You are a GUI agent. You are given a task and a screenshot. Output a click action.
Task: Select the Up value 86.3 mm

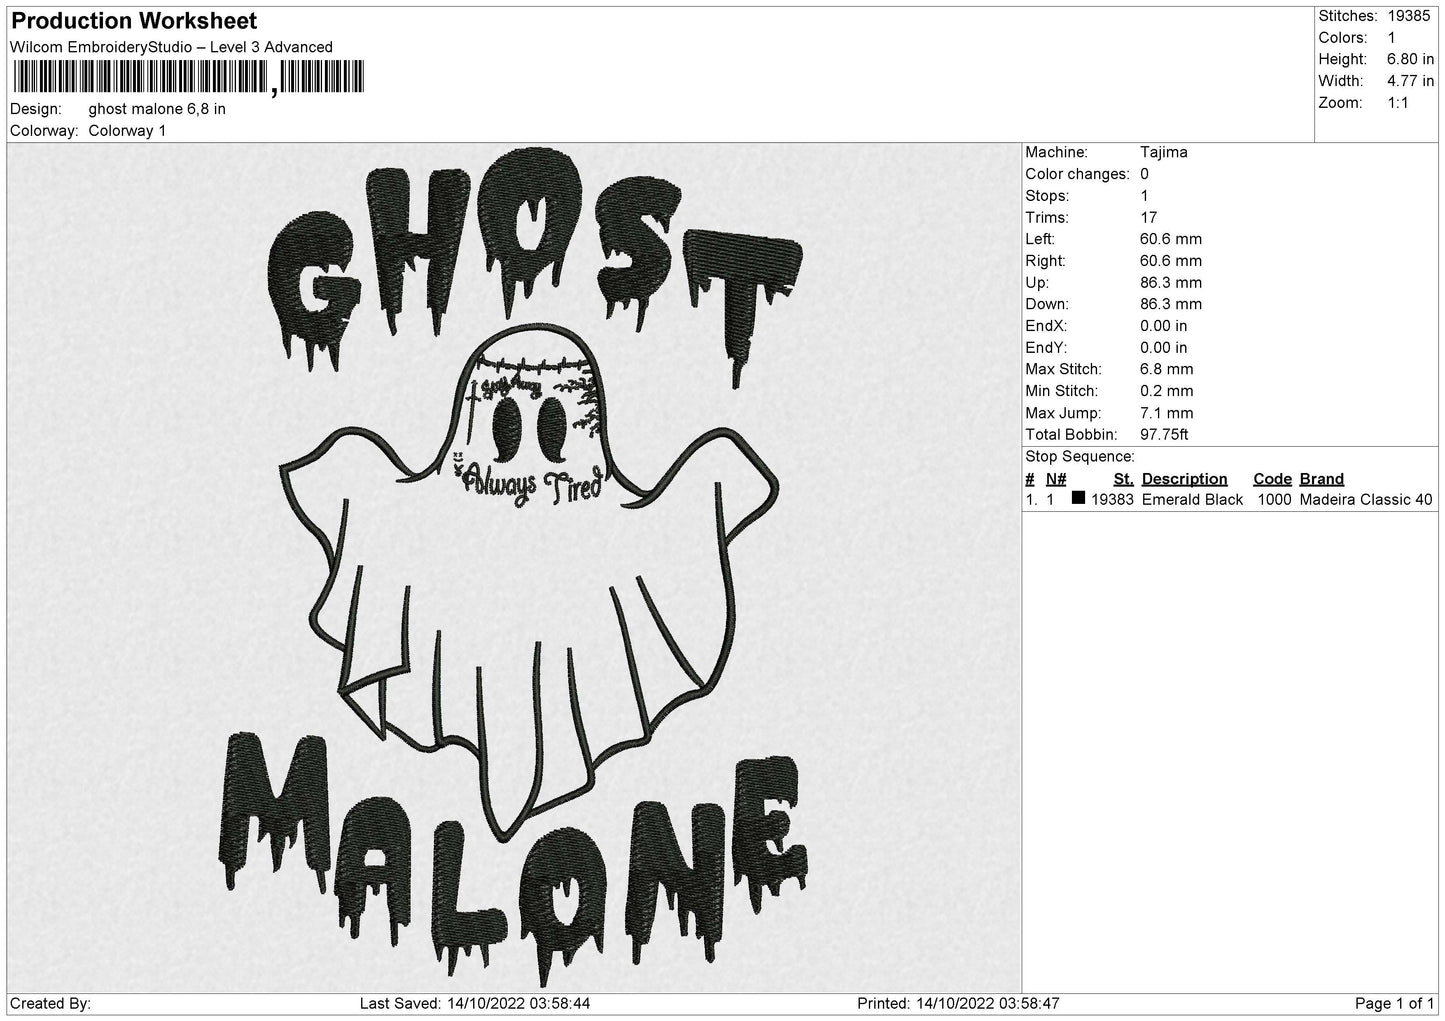[x=1171, y=283]
